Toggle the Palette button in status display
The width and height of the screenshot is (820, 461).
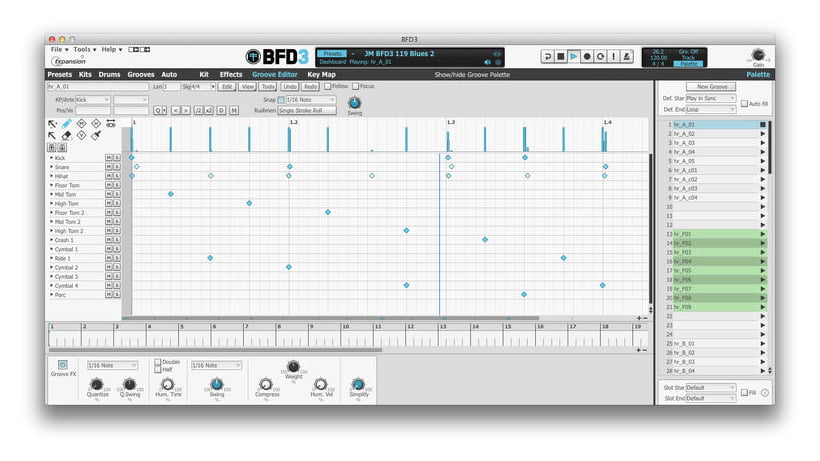pos(689,64)
